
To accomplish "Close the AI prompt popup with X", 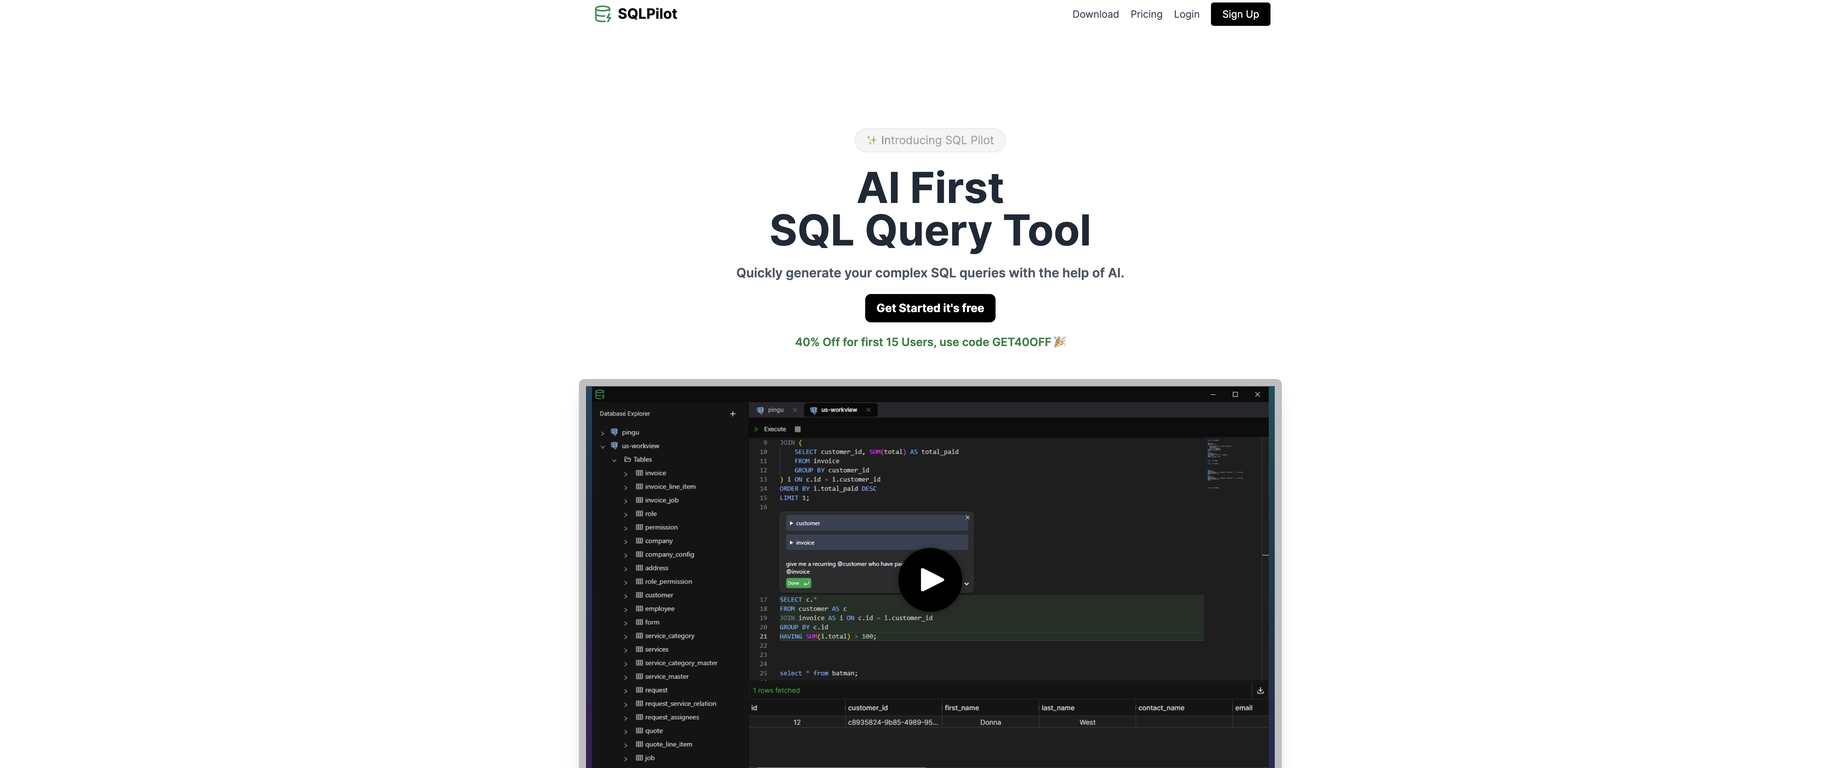I will [x=967, y=517].
